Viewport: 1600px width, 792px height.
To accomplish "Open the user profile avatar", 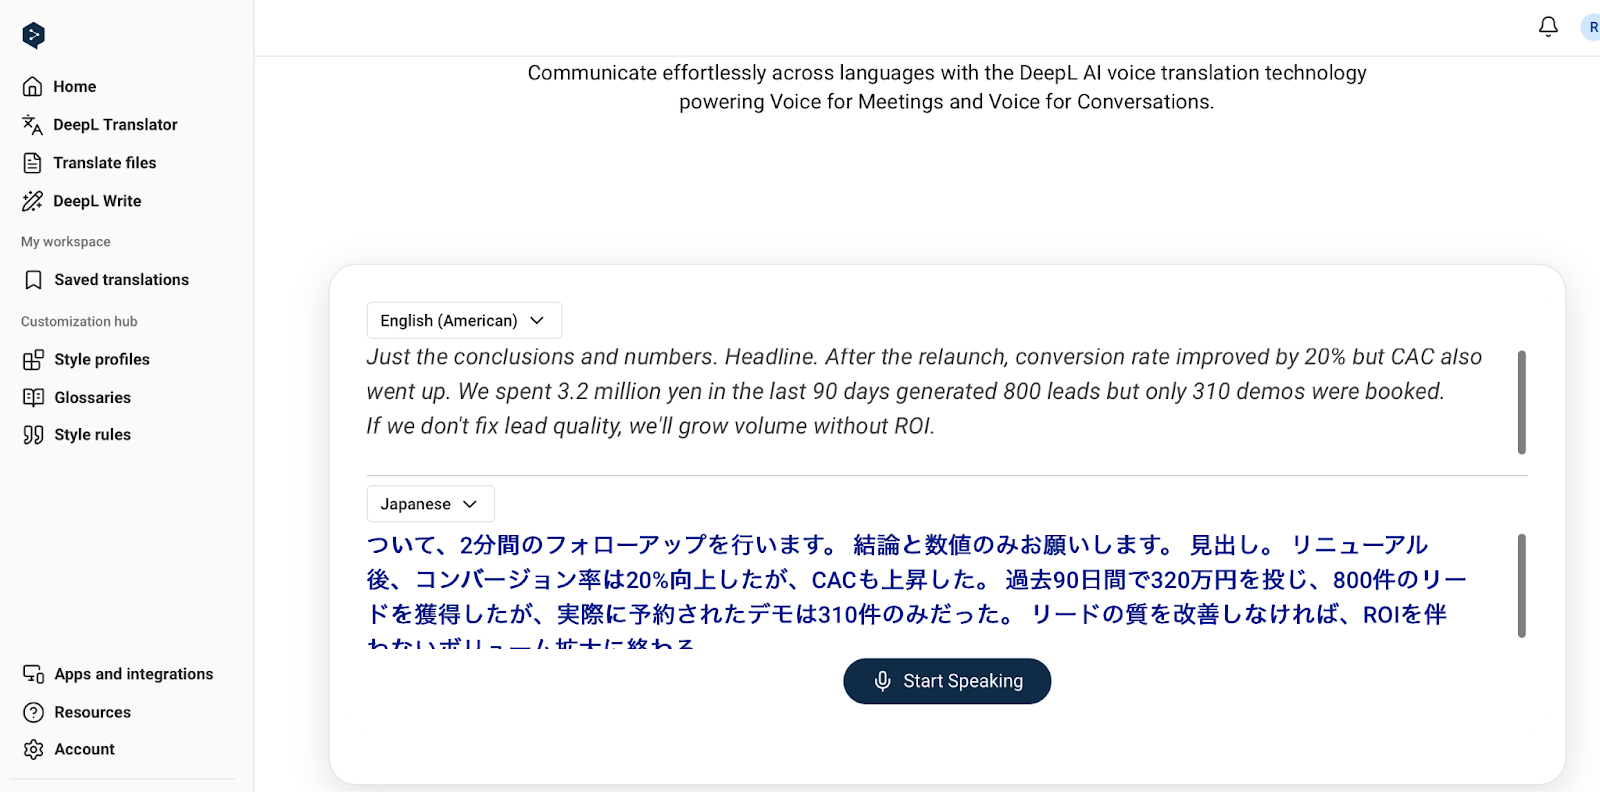I will (x=1592, y=27).
